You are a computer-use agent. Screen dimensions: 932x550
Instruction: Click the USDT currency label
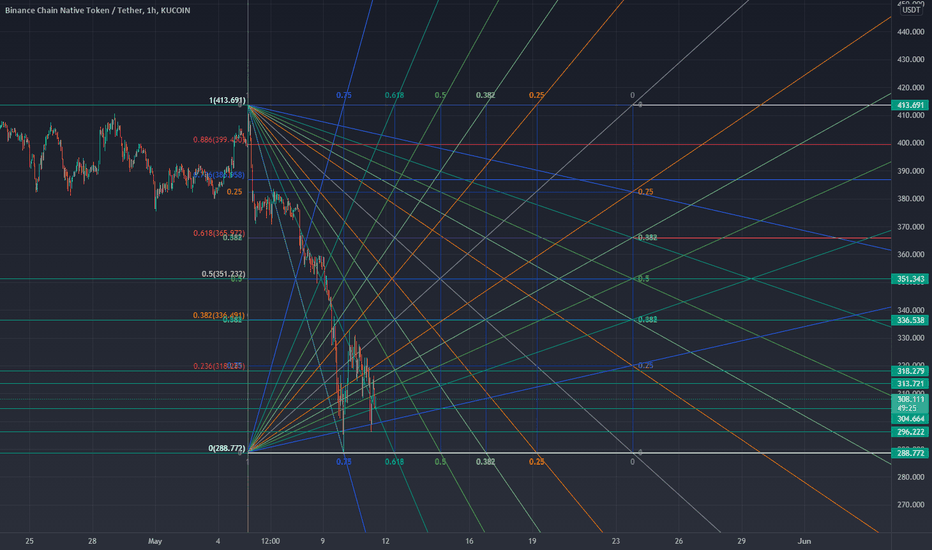point(911,10)
